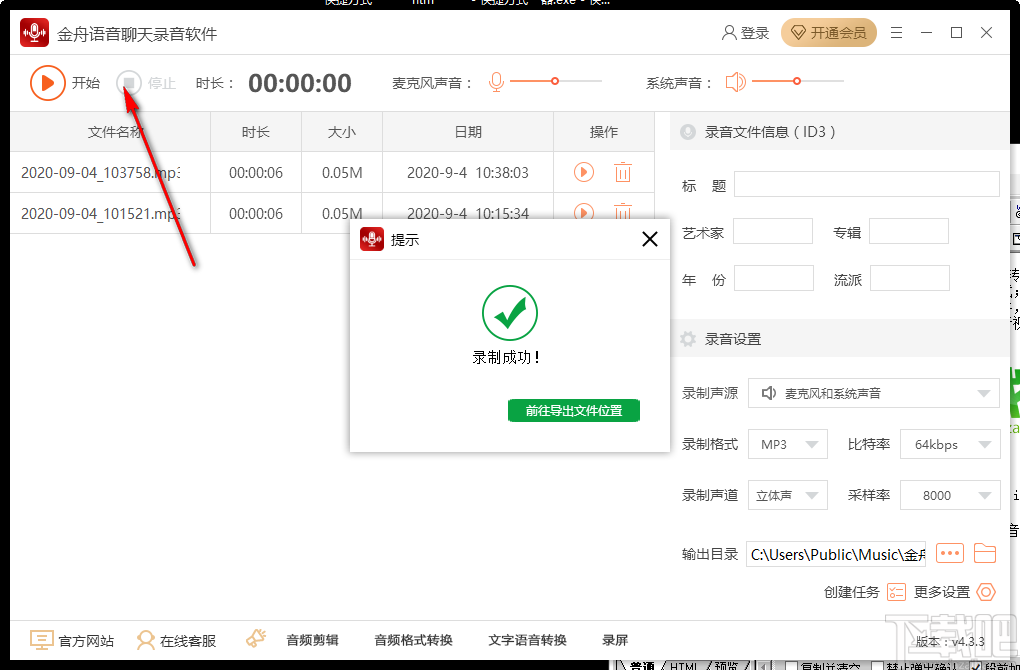Launch 文字语音转换 text-to-speech tool

(x=529, y=640)
